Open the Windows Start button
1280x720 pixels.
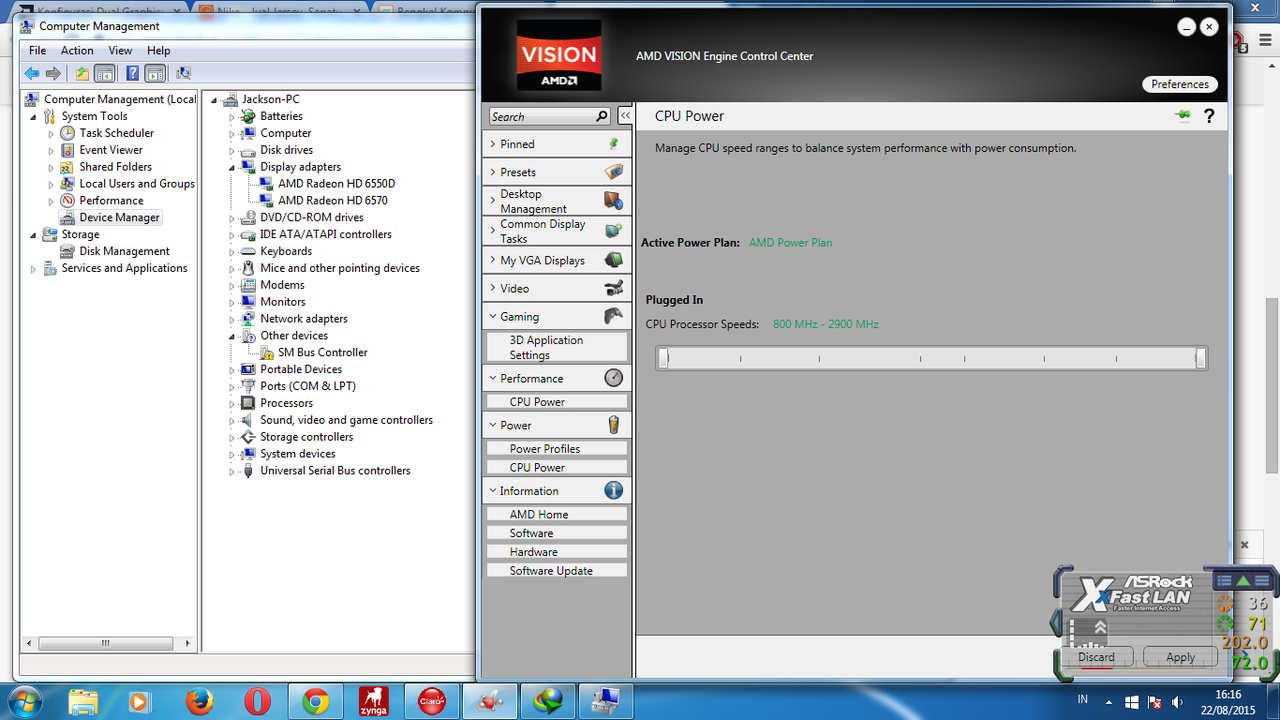[x=24, y=701]
